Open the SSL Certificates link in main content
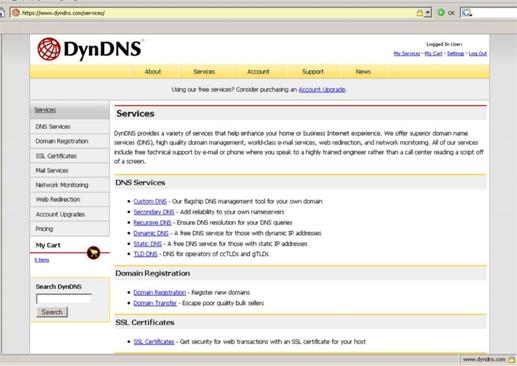The height and width of the screenshot is (366, 517). (154, 342)
